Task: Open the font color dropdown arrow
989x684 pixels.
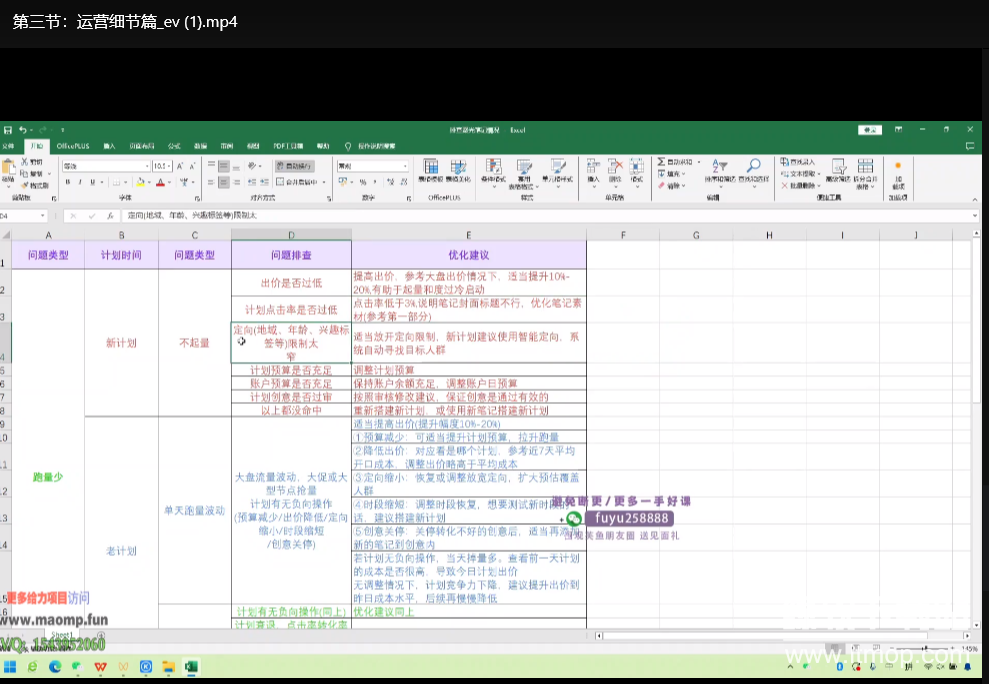Action: coord(170,182)
